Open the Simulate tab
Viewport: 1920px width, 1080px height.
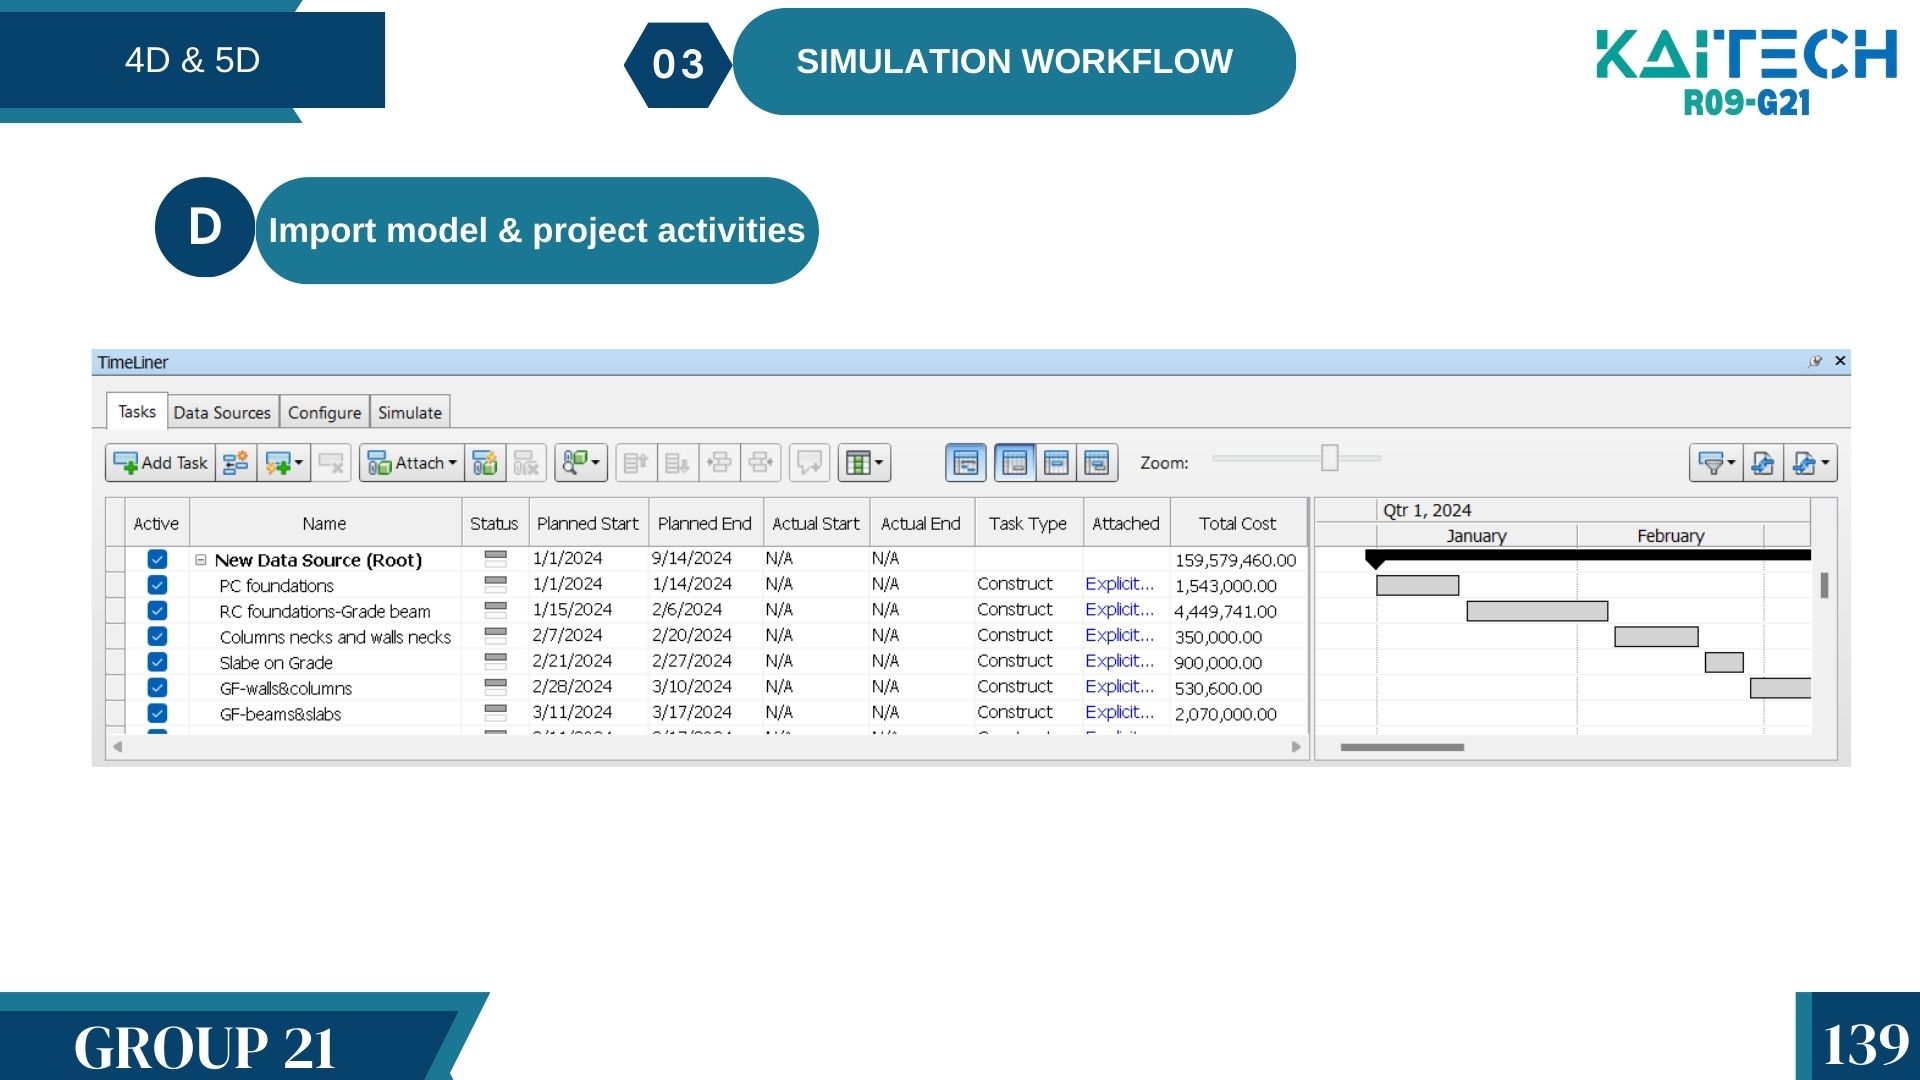coord(409,412)
